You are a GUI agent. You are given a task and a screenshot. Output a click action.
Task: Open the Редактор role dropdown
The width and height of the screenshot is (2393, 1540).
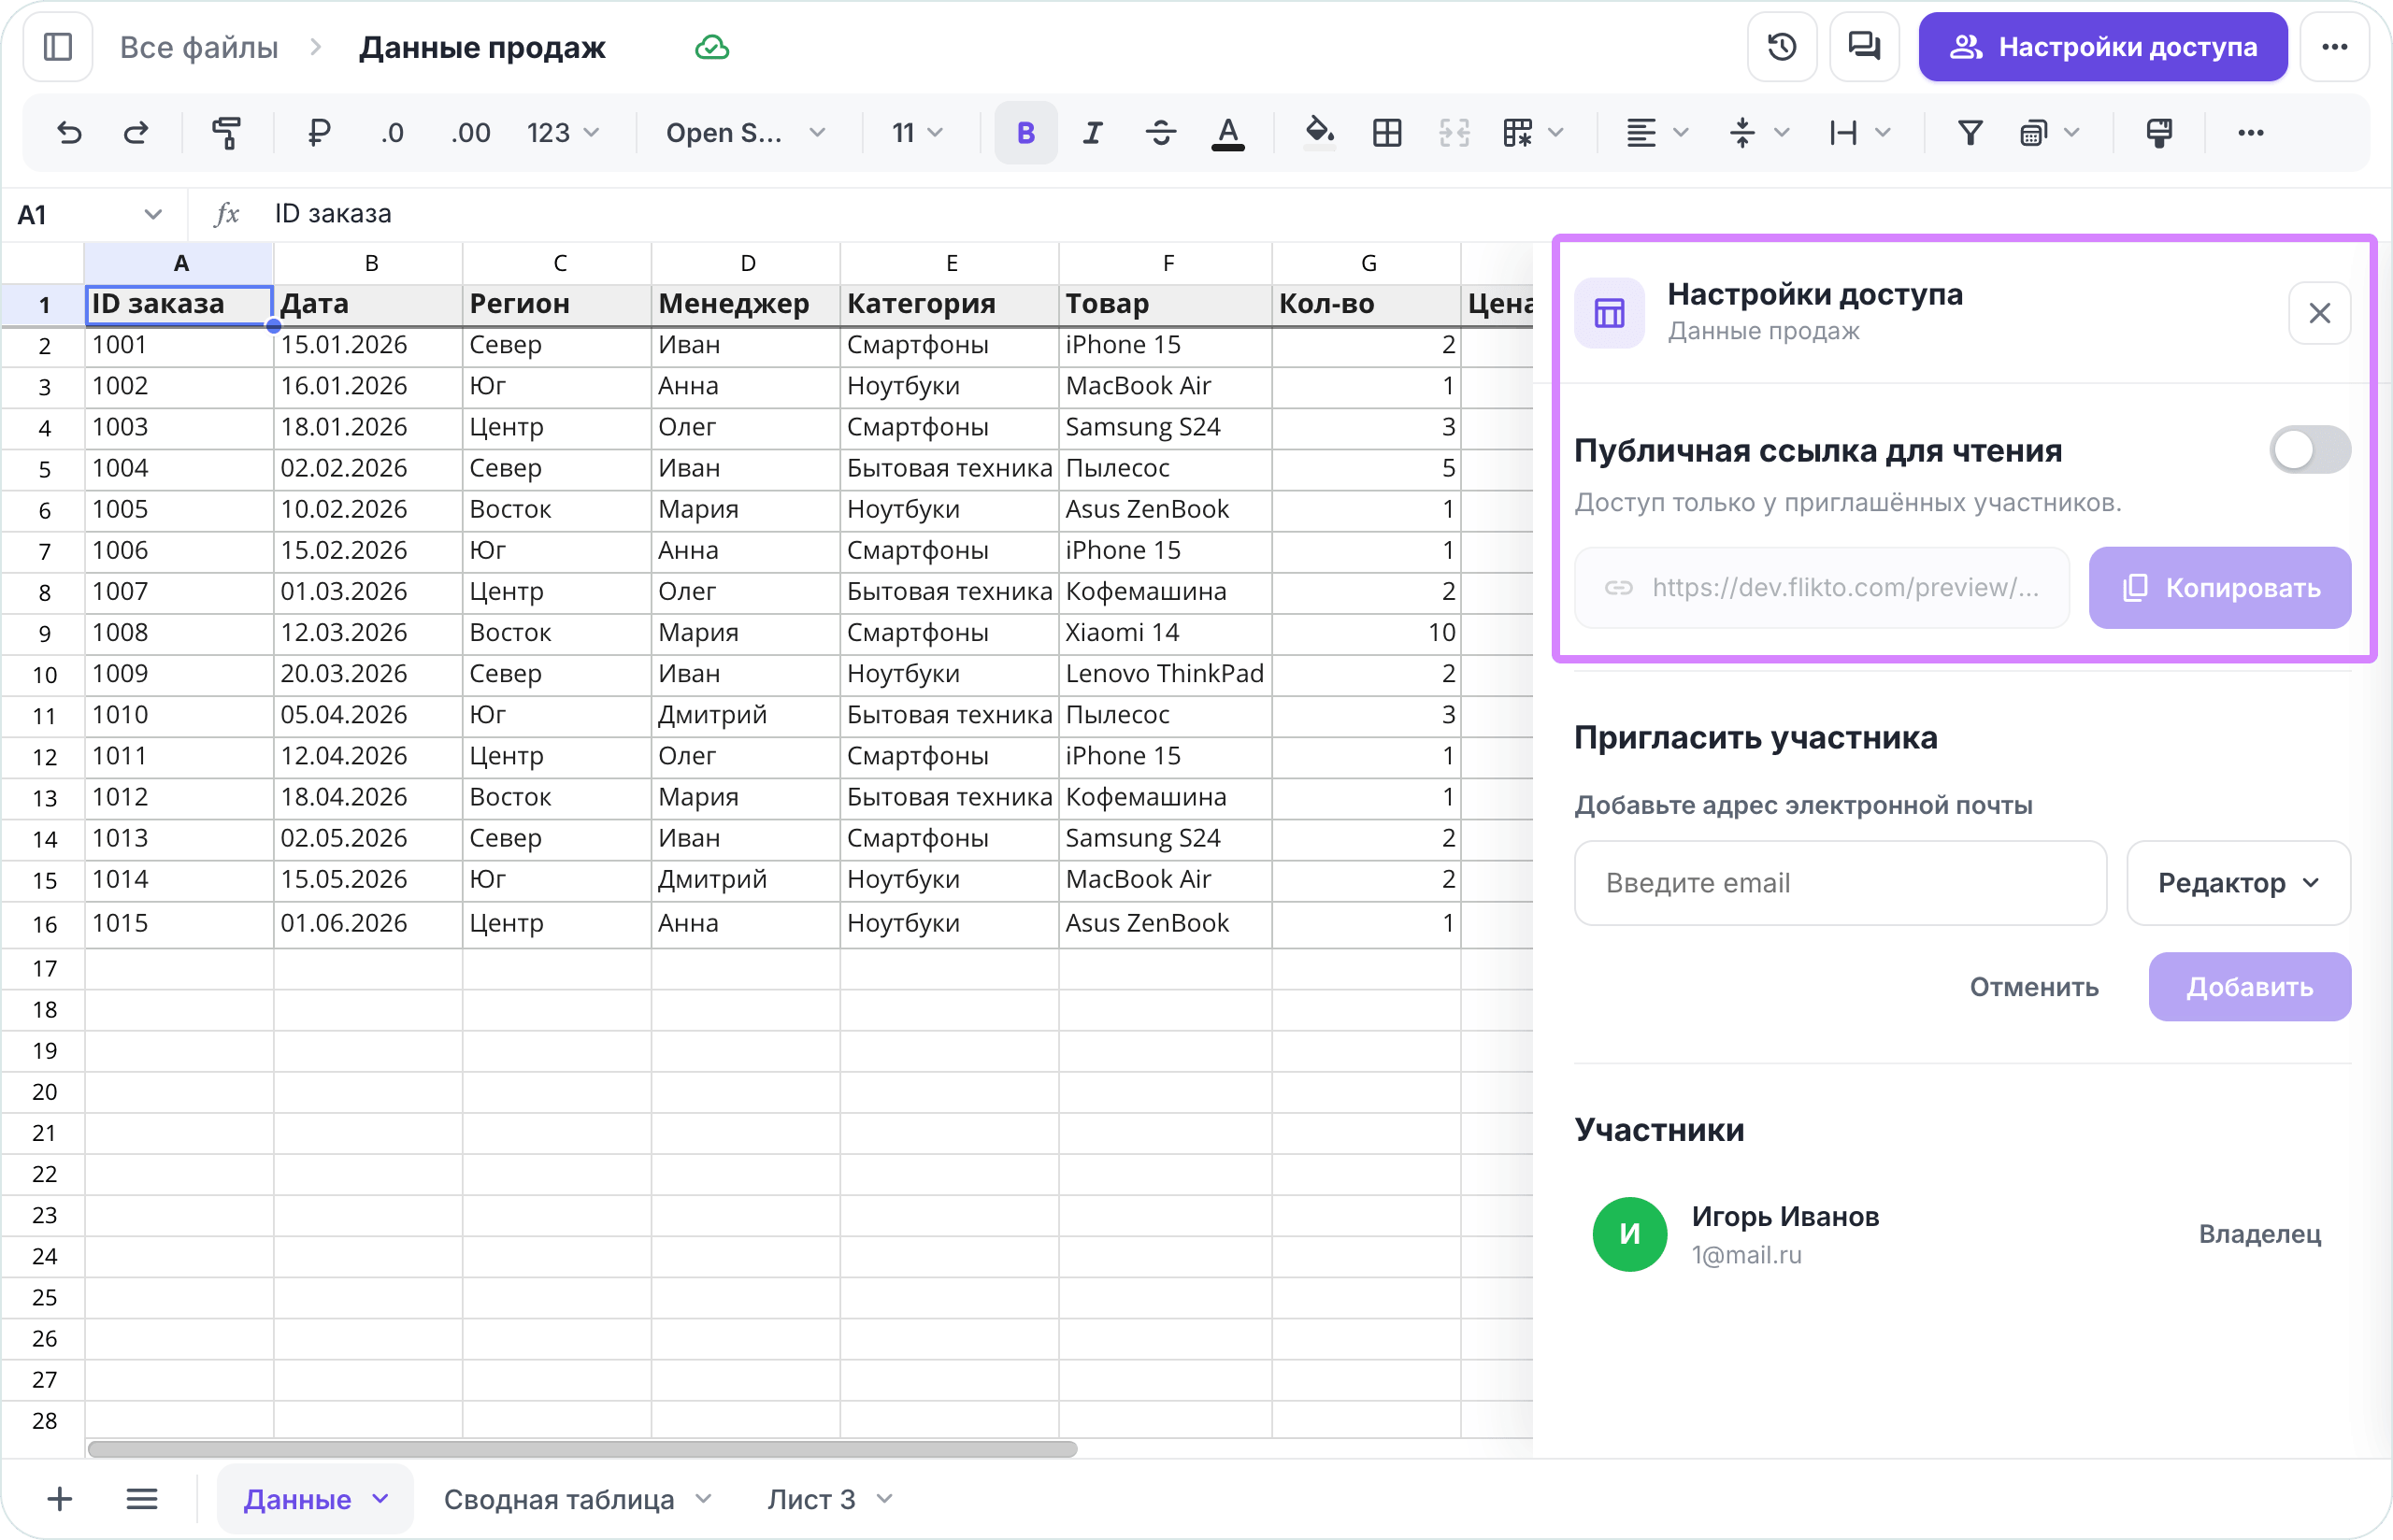click(x=2238, y=883)
